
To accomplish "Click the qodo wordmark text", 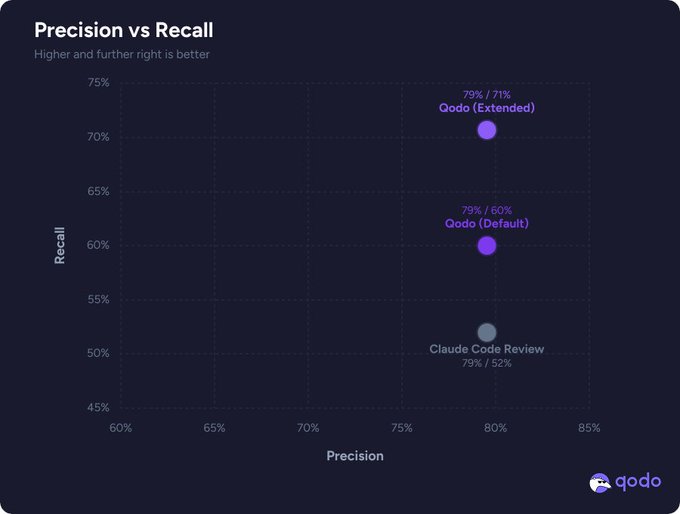I will coord(638,481).
